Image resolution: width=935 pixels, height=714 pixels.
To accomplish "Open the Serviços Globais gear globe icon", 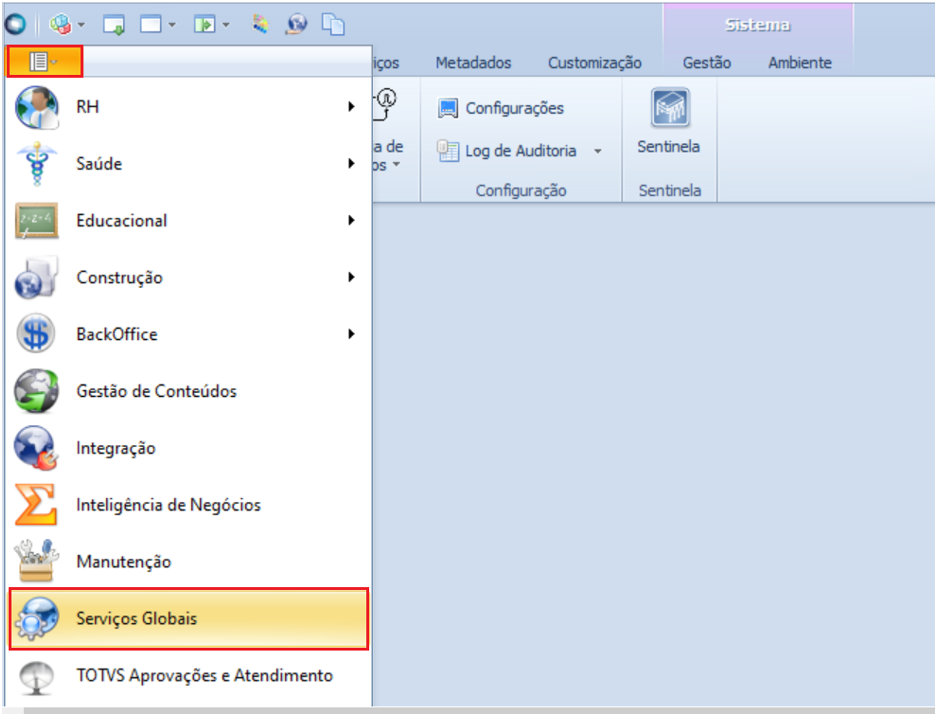I will (37, 619).
